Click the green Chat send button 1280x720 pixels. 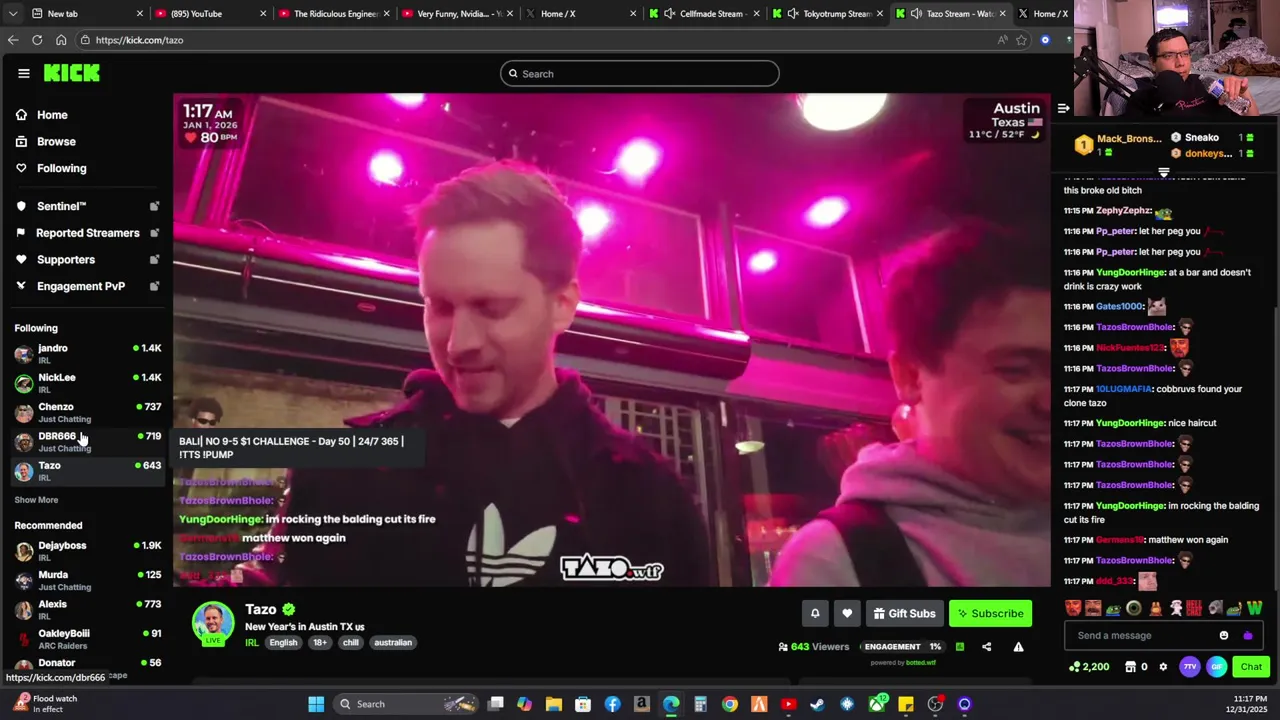tap(1251, 667)
